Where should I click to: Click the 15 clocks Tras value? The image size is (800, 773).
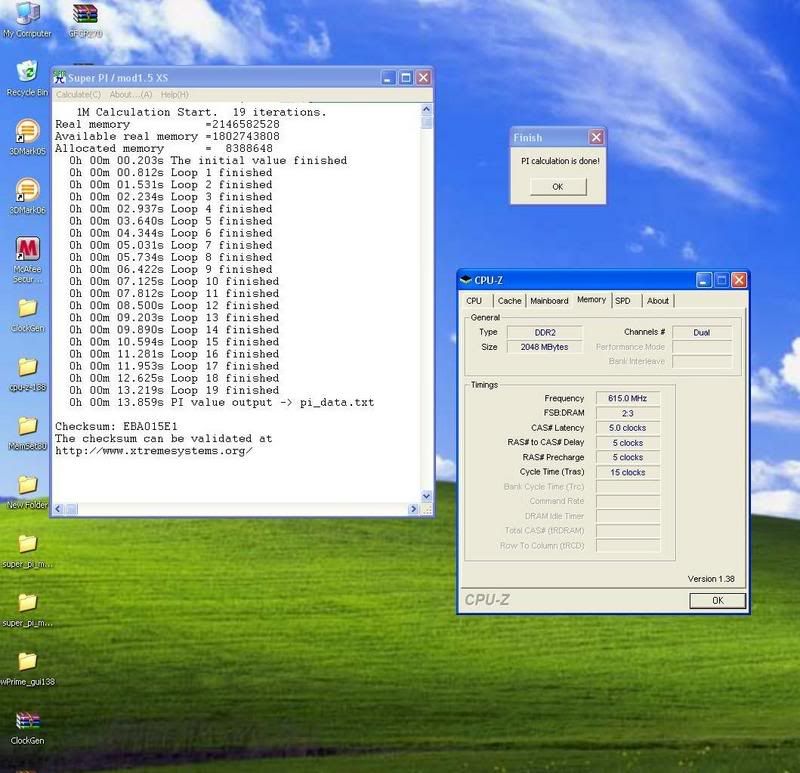point(628,472)
